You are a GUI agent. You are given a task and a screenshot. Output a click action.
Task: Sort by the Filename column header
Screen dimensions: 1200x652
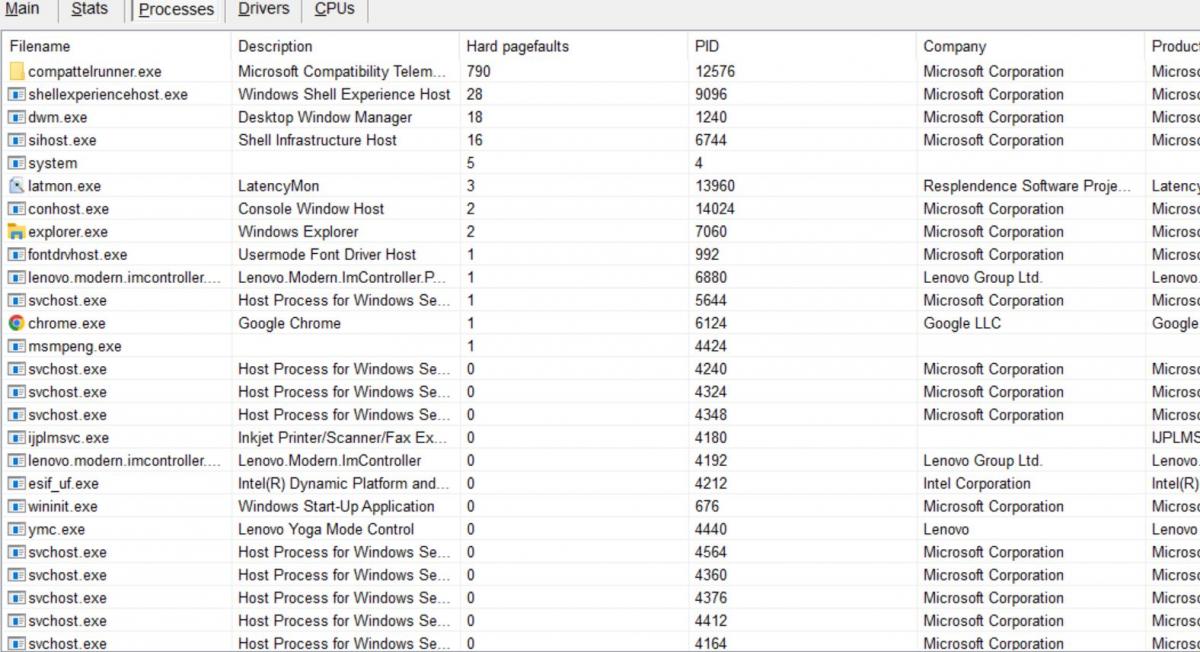118,46
